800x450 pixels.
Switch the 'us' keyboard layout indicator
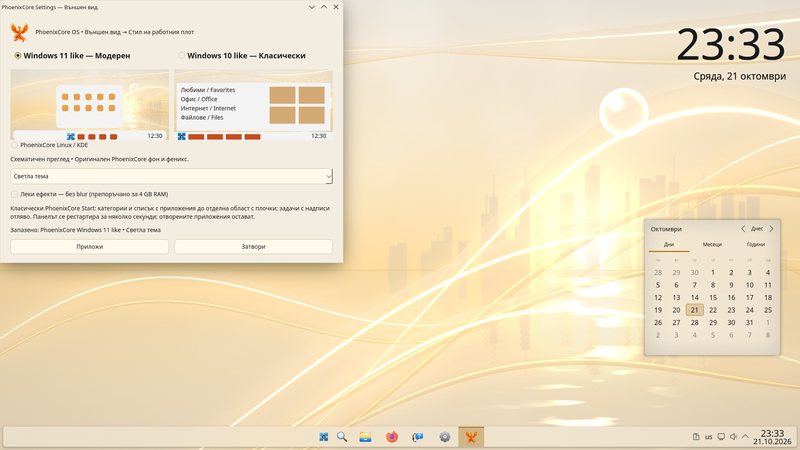709,437
